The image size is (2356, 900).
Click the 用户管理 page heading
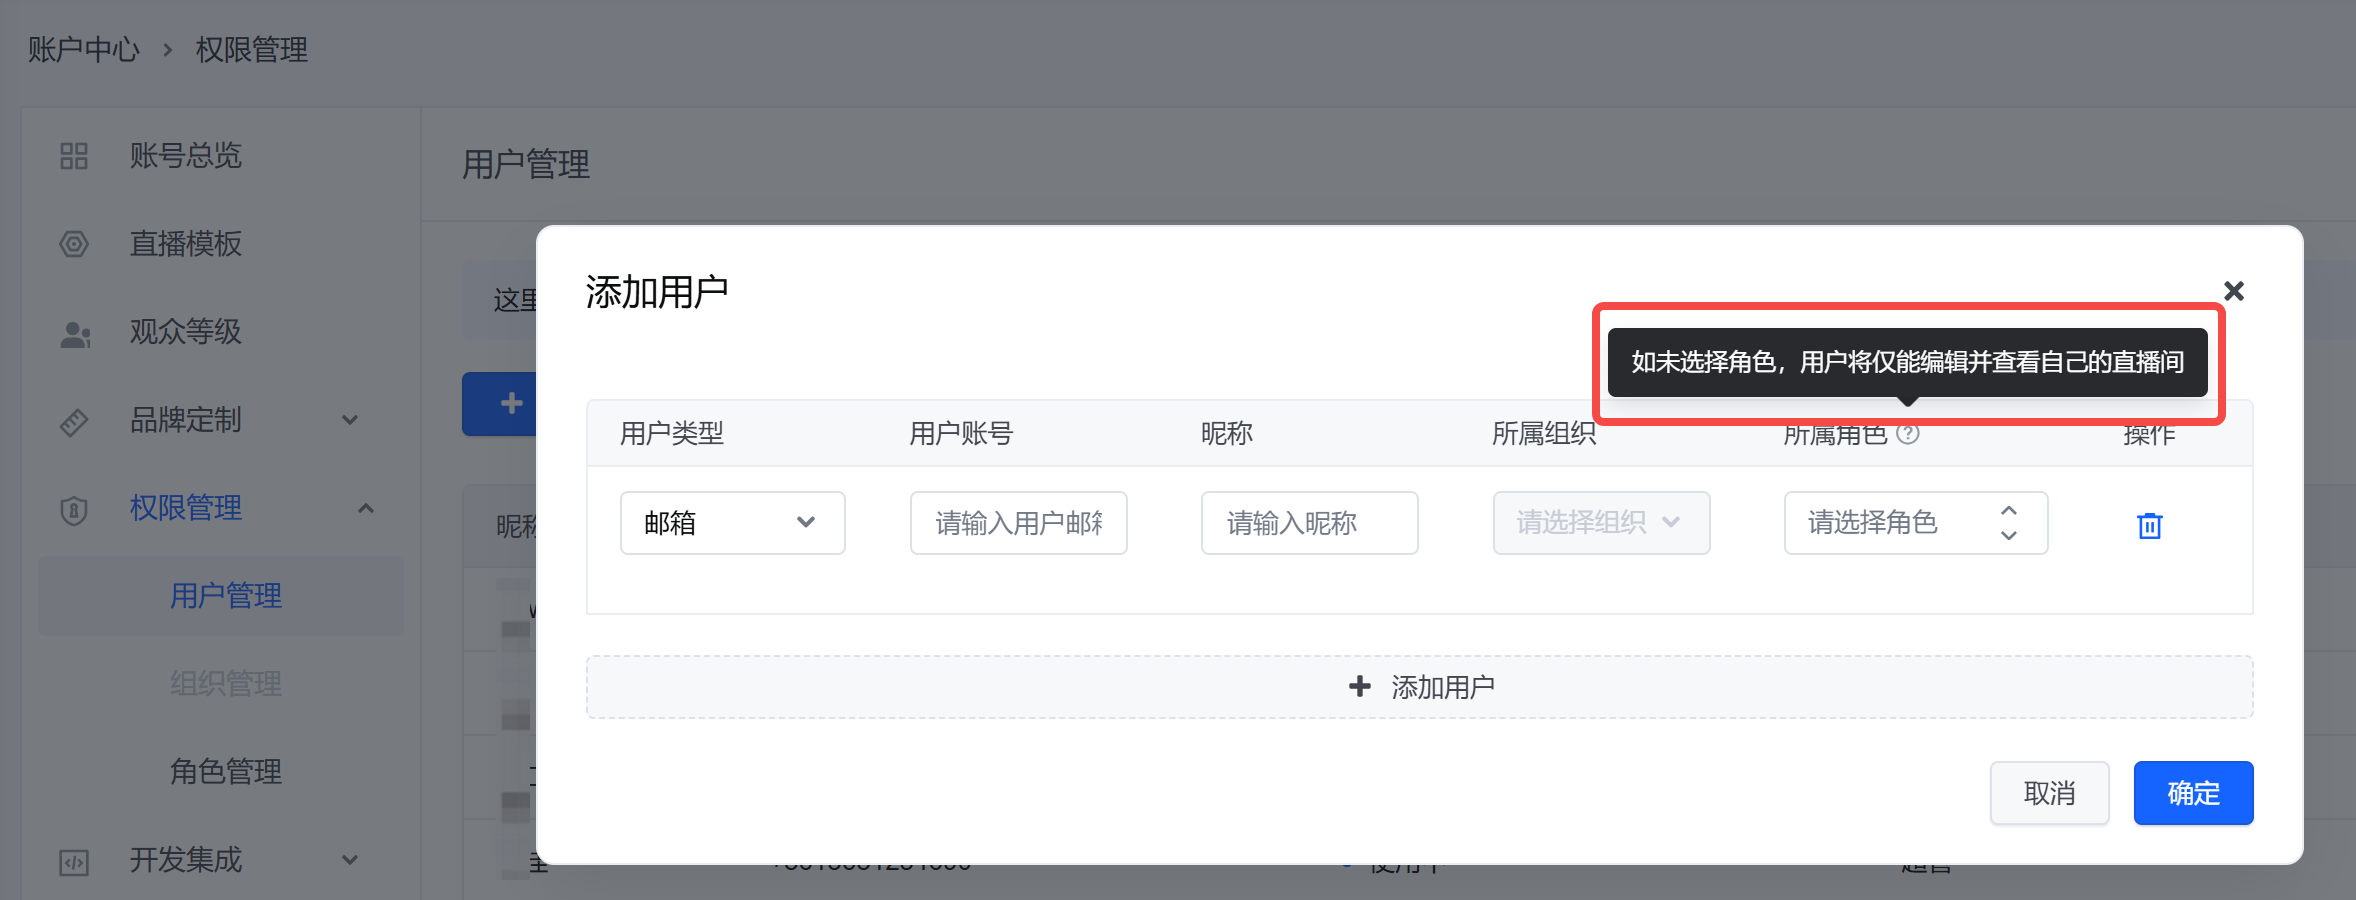(526, 164)
